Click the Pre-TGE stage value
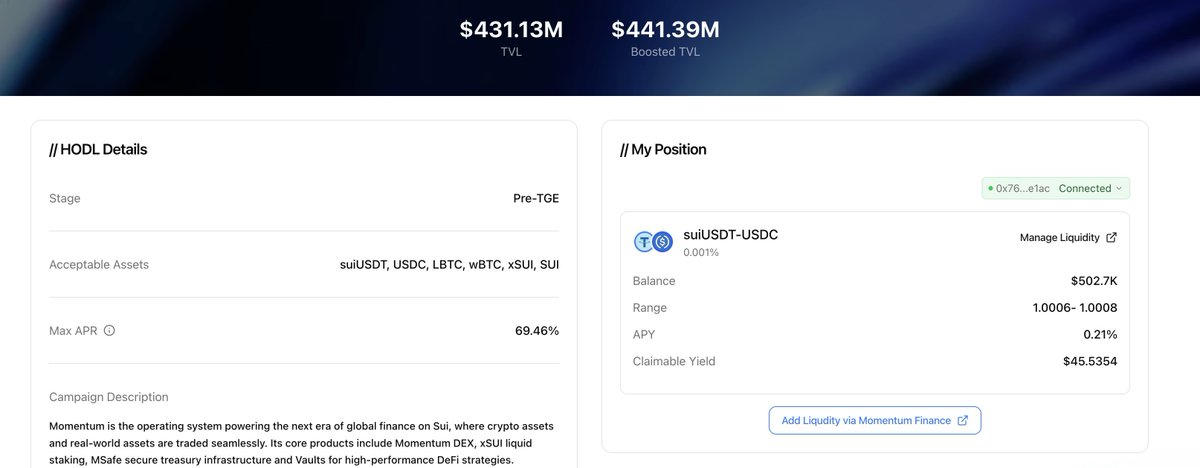This screenshot has height=468, width=1200. [x=536, y=198]
